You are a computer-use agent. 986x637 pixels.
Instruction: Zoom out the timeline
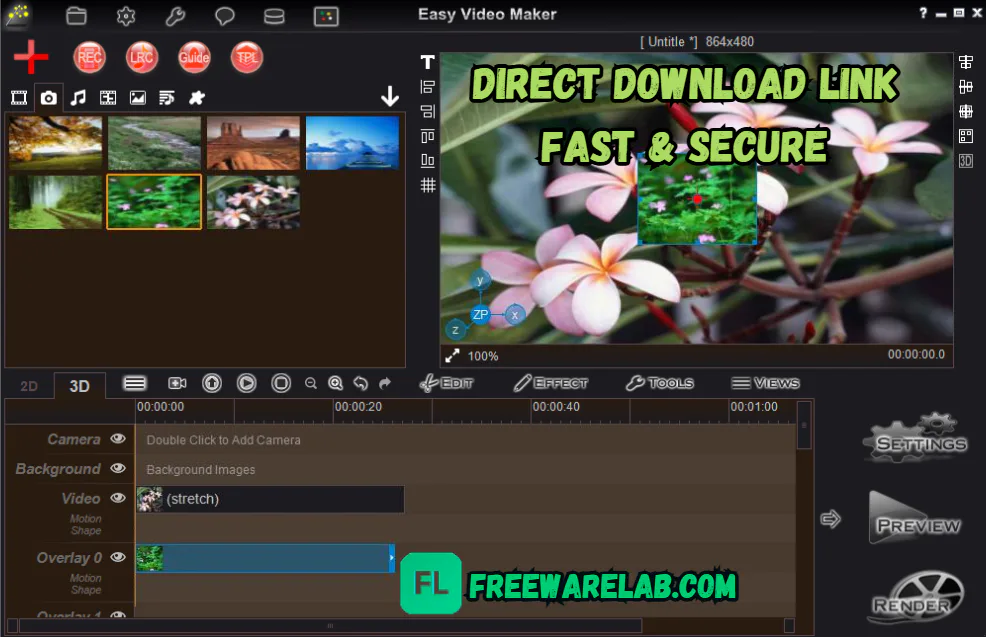pos(311,383)
